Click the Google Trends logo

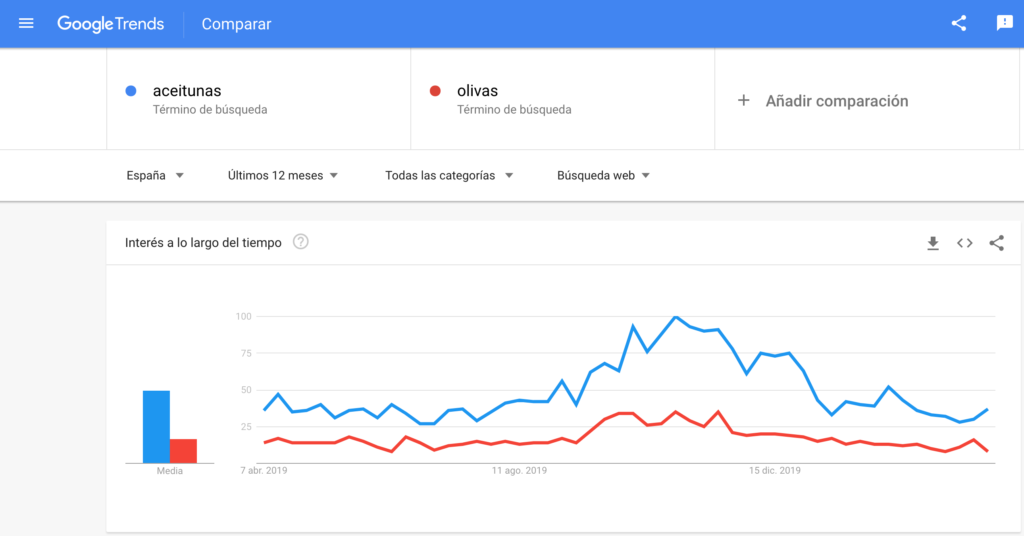(x=110, y=24)
